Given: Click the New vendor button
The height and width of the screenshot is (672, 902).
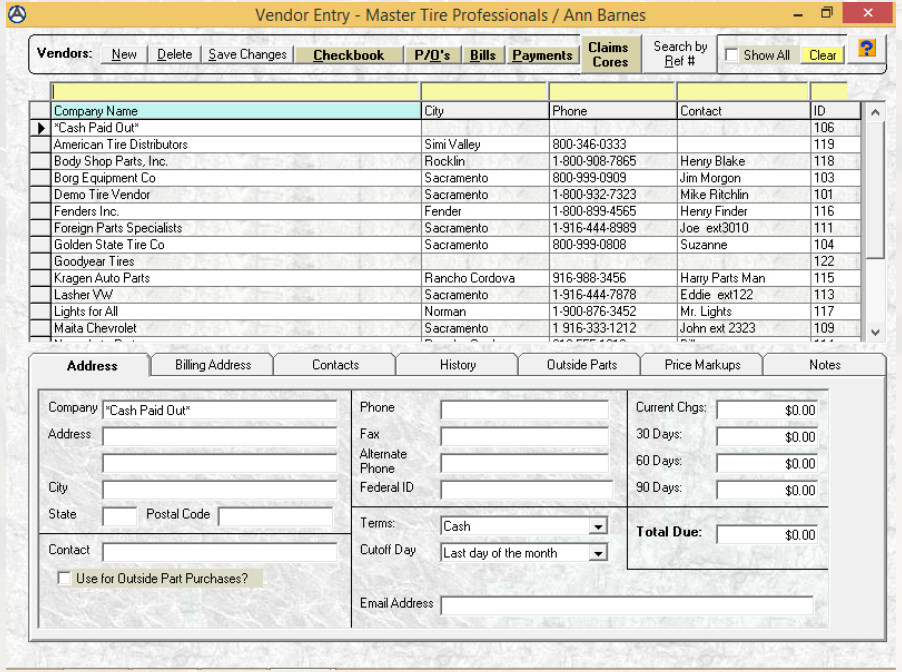Looking at the screenshot, I should click(124, 55).
